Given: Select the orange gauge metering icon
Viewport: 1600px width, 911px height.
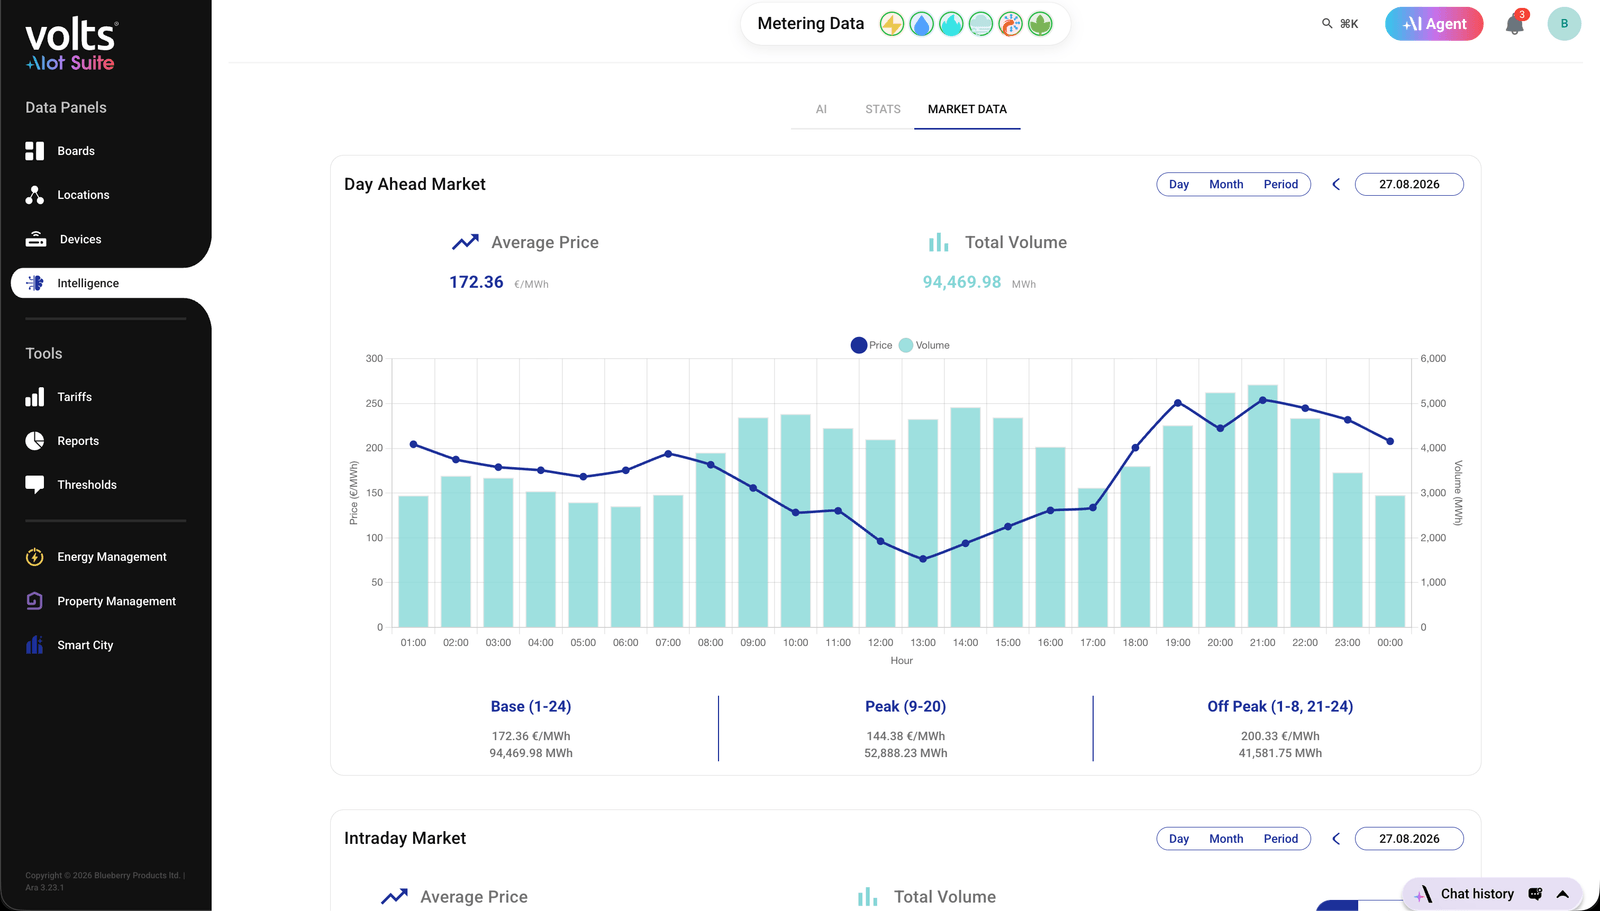Looking at the screenshot, I should tap(1011, 24).
